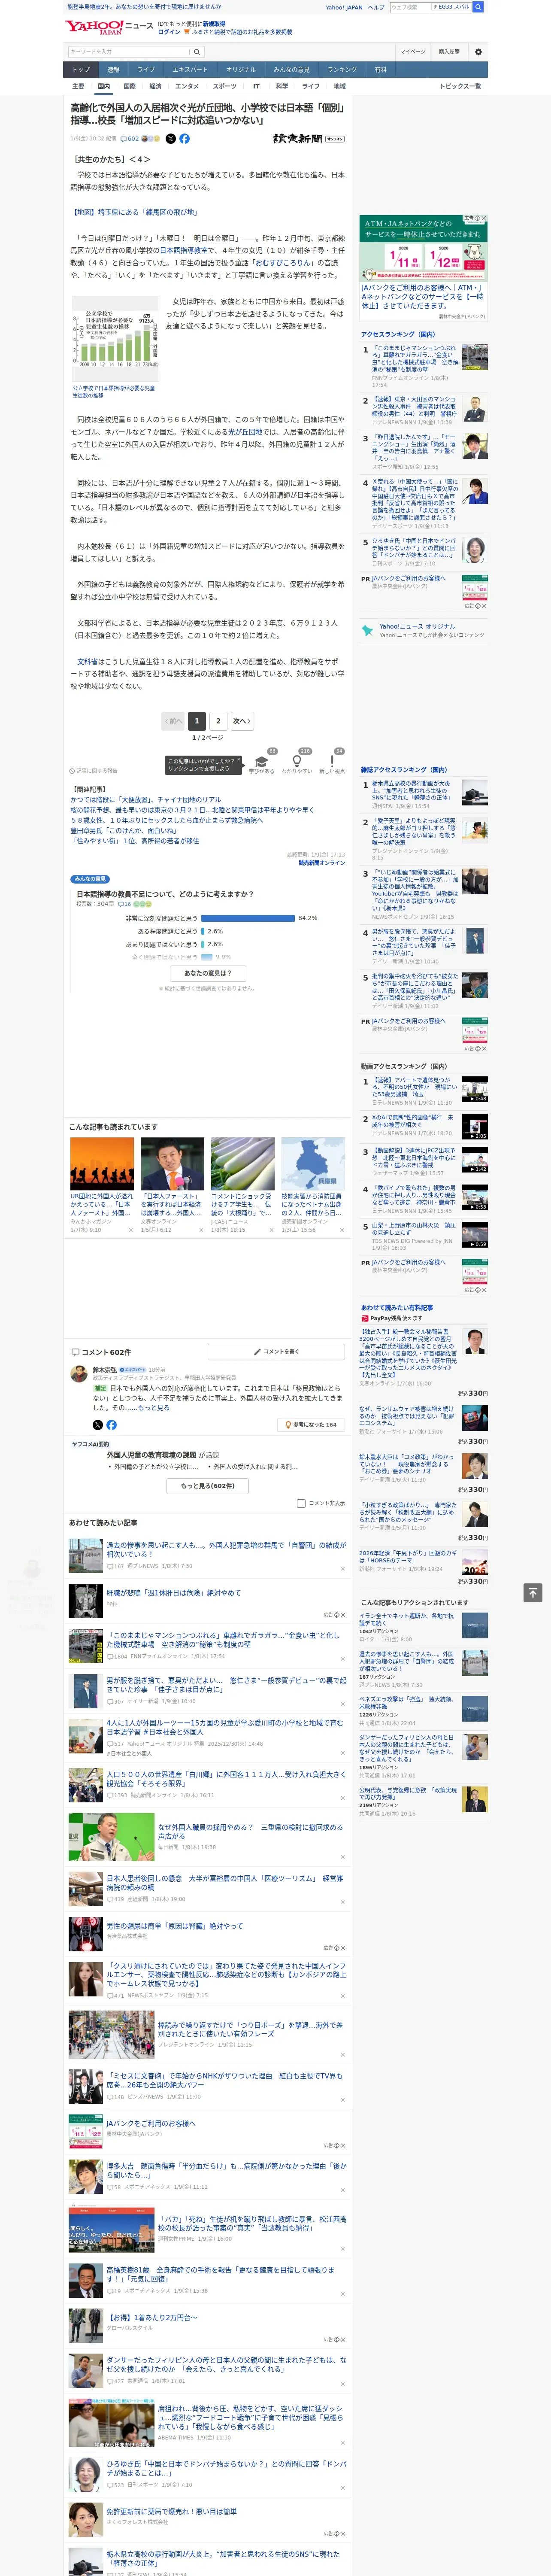551x2576 pixels.
Task: Click the keyword search magnifier icon
Action: (x=197, y=51)
